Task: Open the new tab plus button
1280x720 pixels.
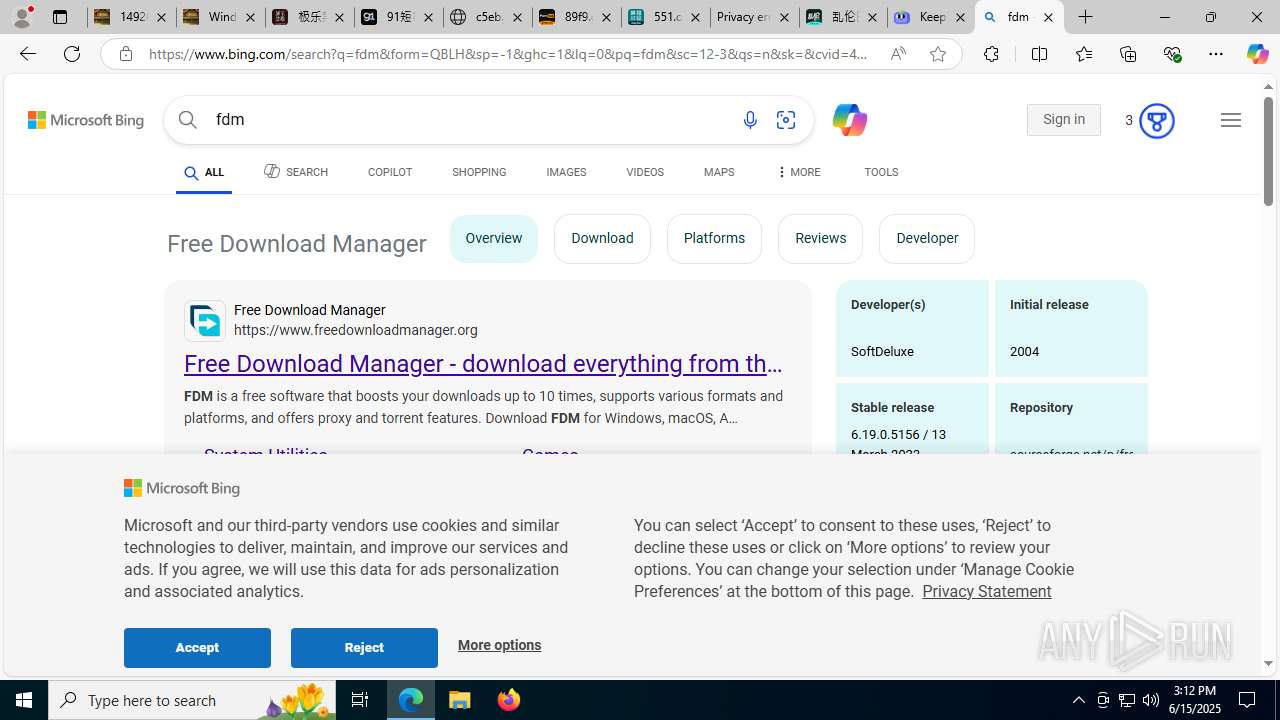Action: [1086, 17]
